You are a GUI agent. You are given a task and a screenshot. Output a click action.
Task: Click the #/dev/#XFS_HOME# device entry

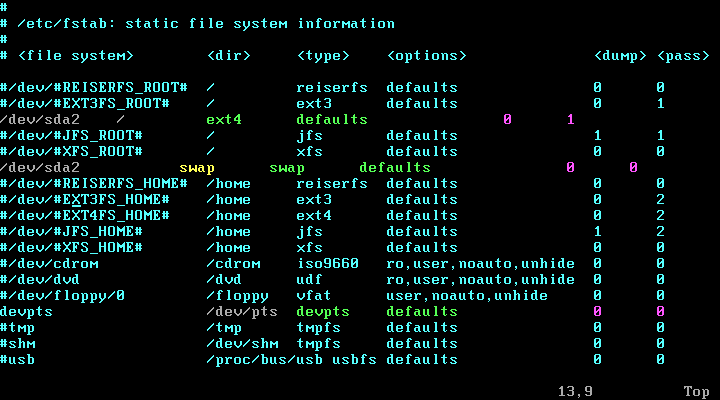[x=71, y=248]
